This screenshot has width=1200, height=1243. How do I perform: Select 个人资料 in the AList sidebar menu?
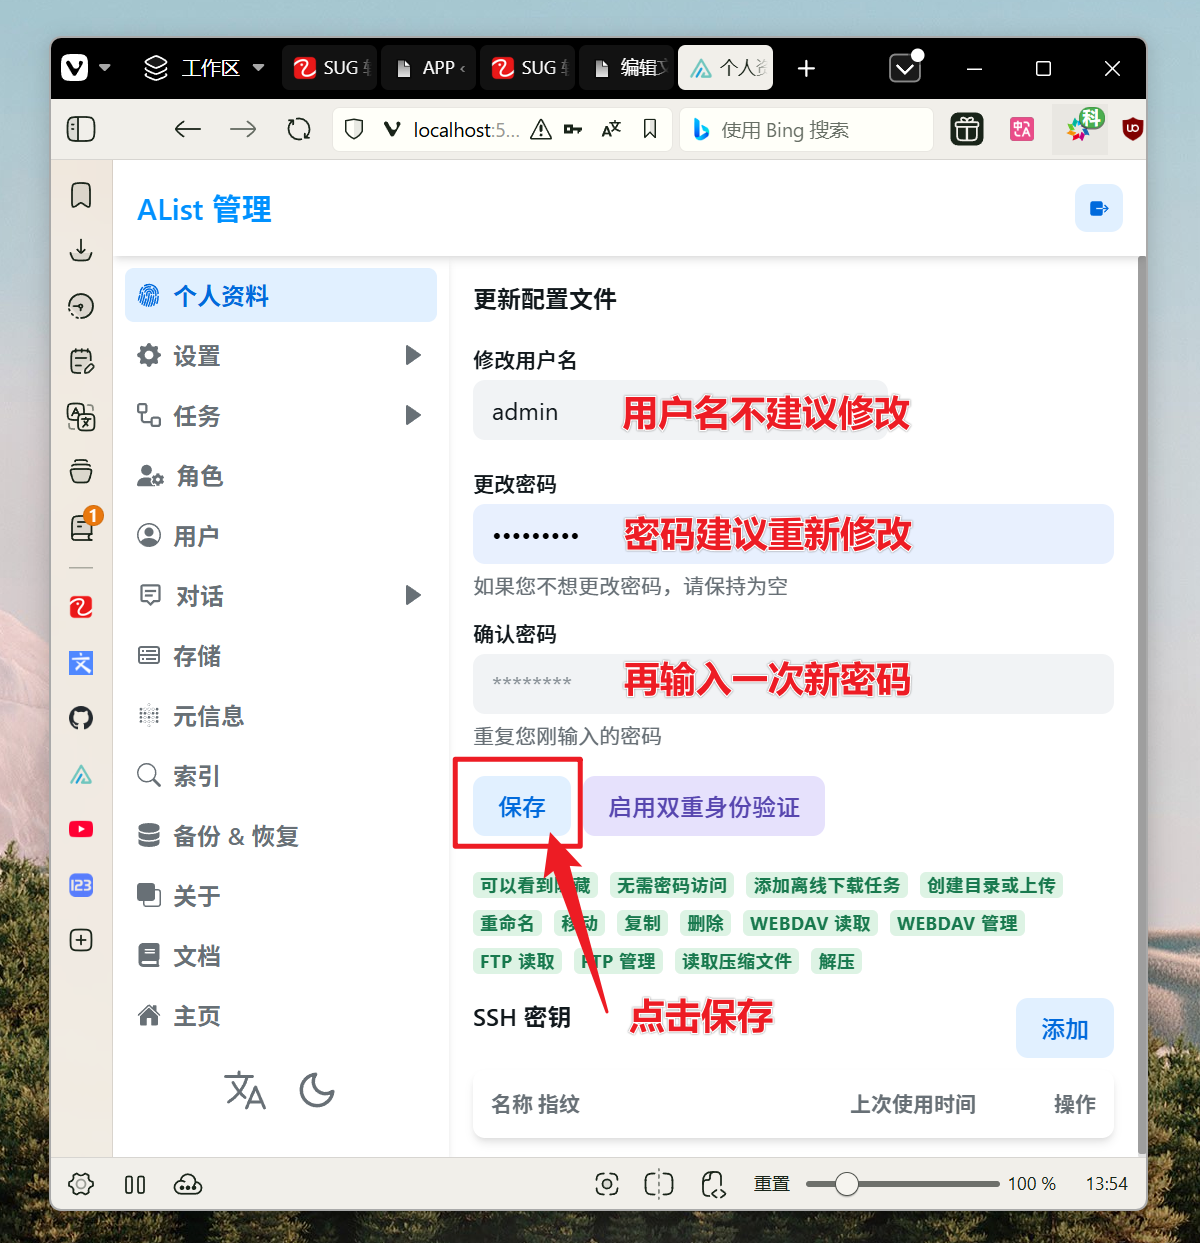tap(221, 295)
